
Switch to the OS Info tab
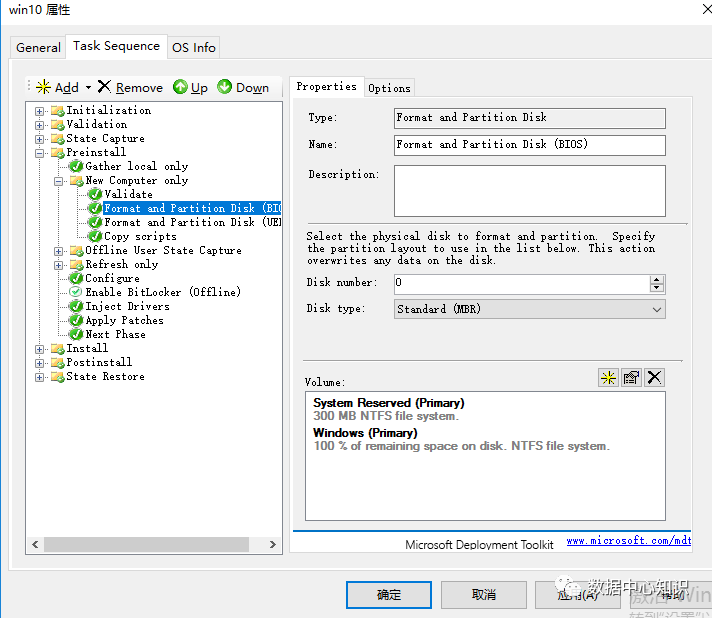coord(193,47)
